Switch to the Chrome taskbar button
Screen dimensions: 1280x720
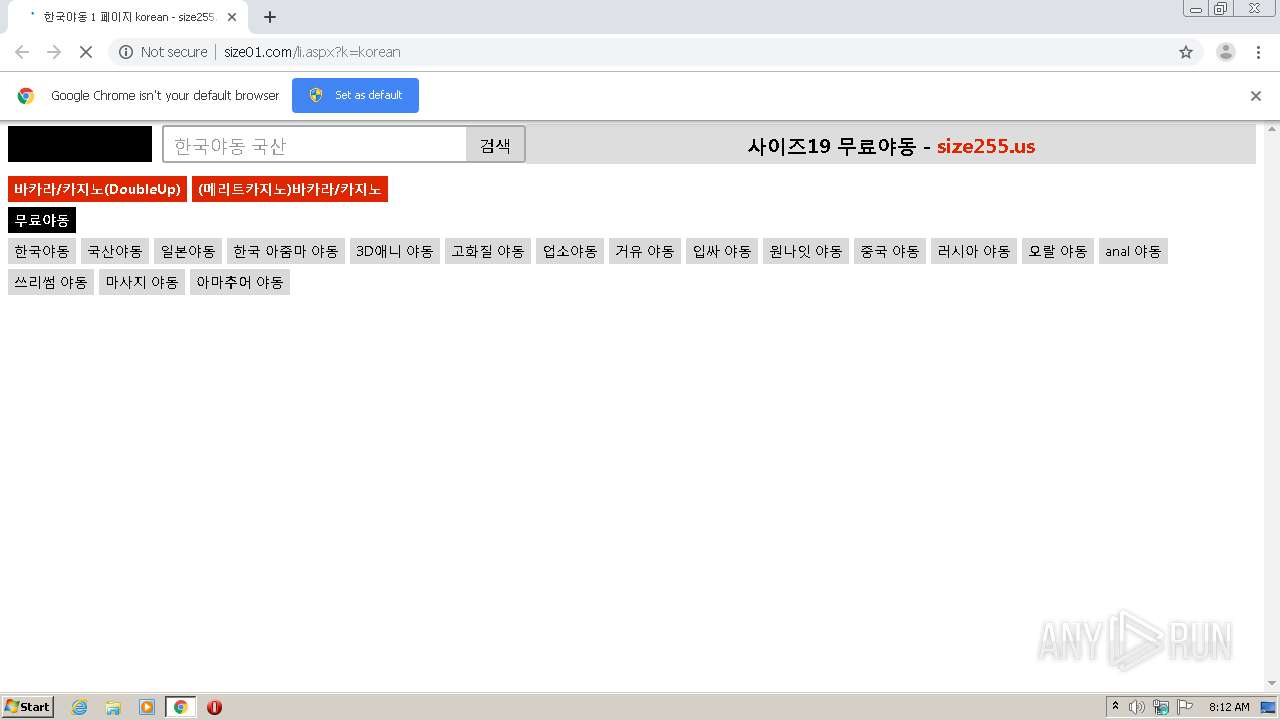[180, 707]
